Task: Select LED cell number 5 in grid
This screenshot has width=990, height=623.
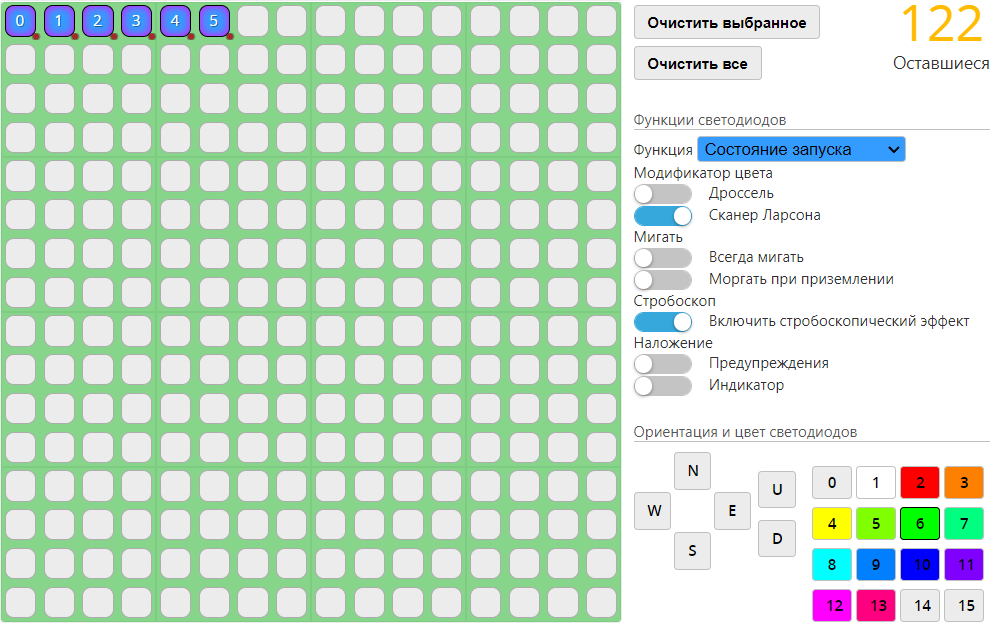Action: (x=214, y=20)
